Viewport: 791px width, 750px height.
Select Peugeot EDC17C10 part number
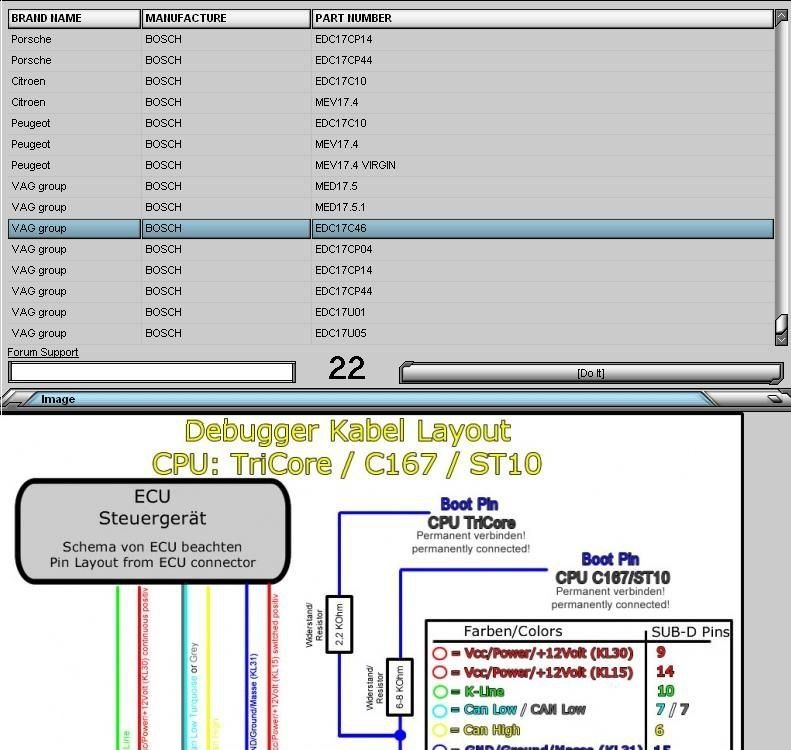tap(341, 123)
